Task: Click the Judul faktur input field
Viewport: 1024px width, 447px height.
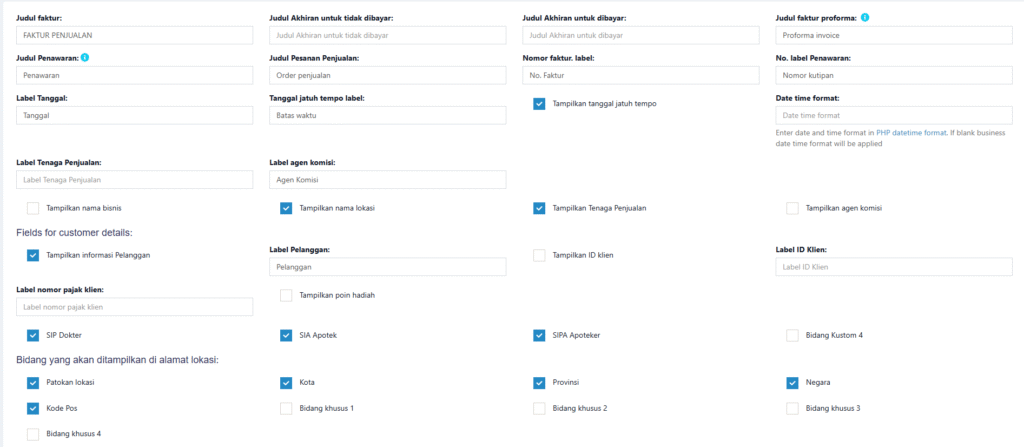Action: tap(135, 35)
